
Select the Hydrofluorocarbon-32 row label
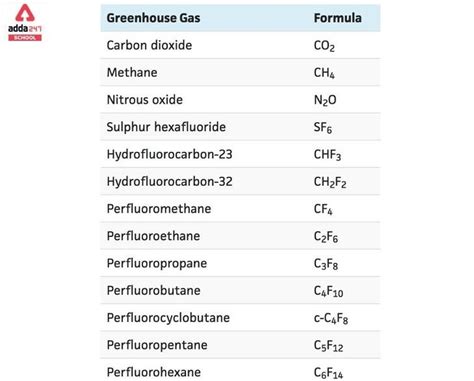[169, 182]
